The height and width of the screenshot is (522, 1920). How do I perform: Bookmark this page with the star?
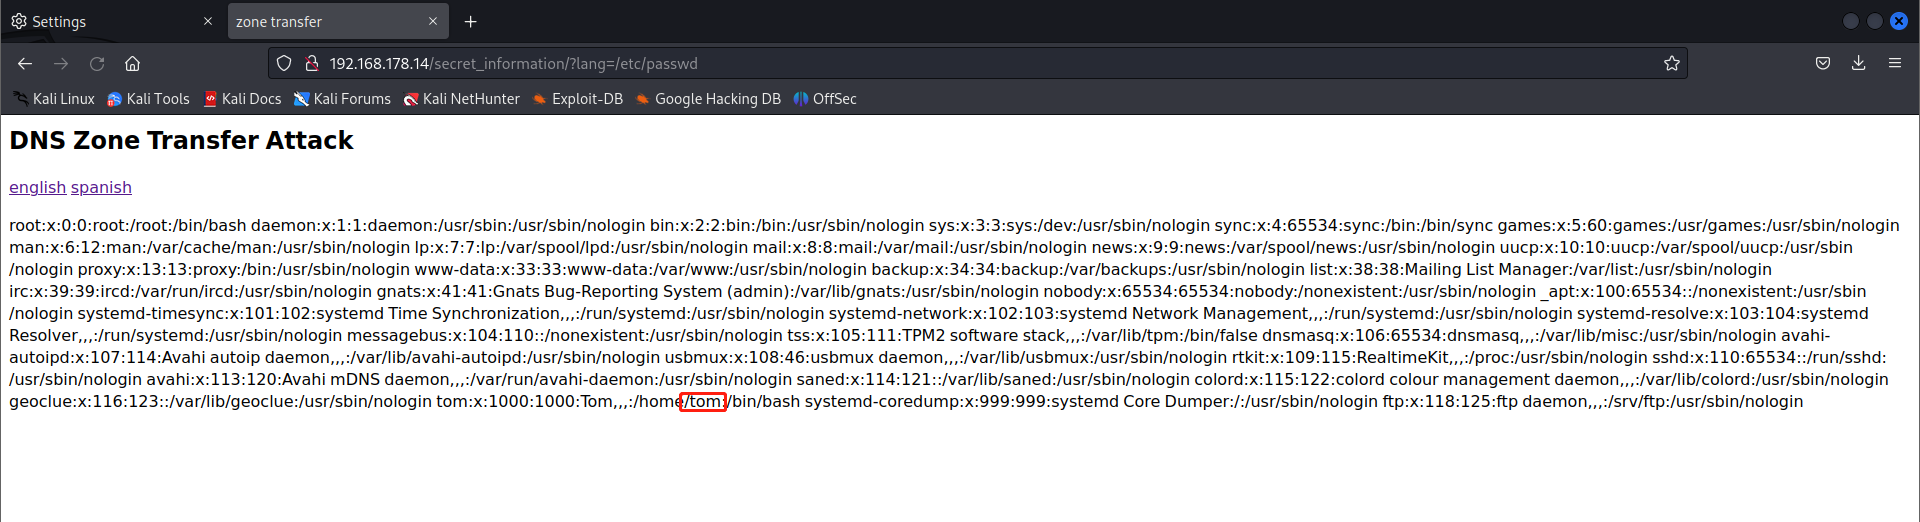pos(1671,63)
